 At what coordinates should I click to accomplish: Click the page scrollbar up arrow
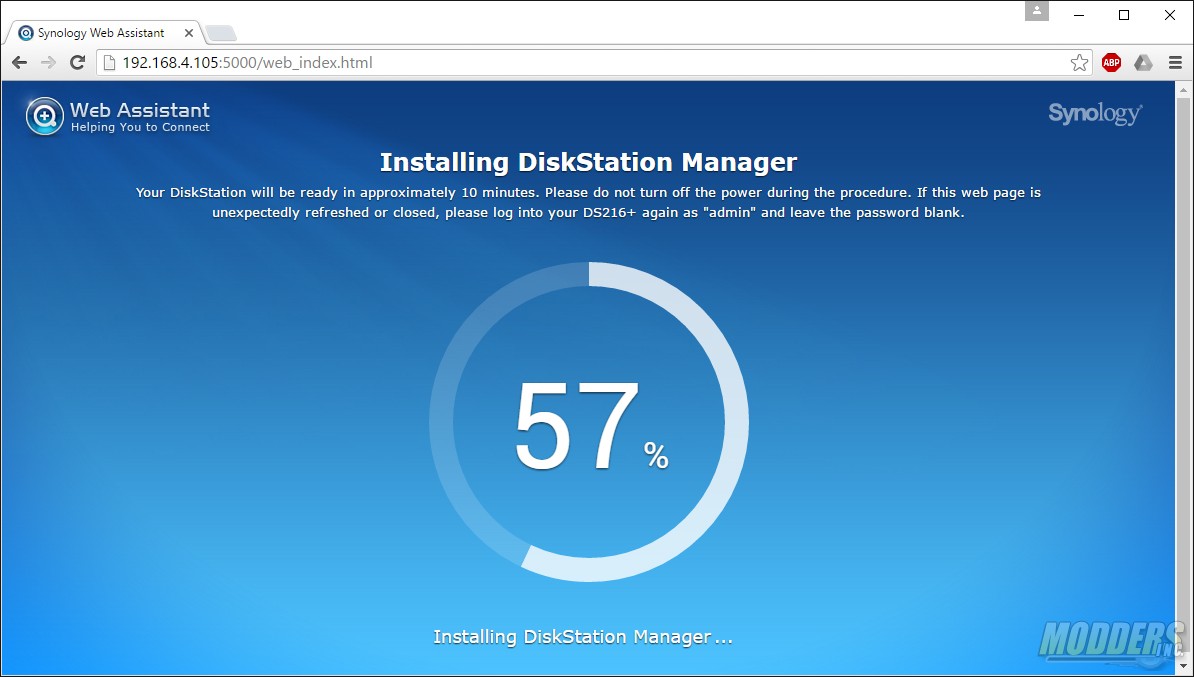coord(1183,90)
